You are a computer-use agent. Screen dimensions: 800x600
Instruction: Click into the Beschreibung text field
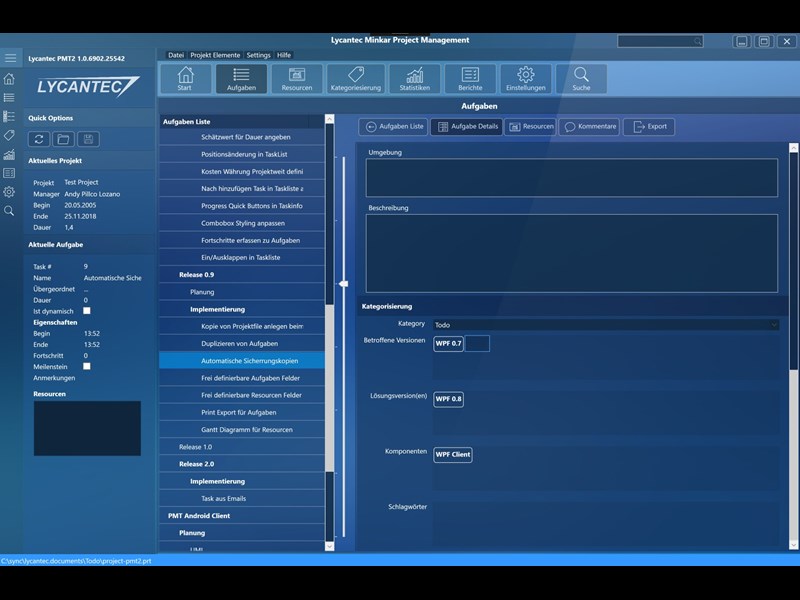pos(572,253)
